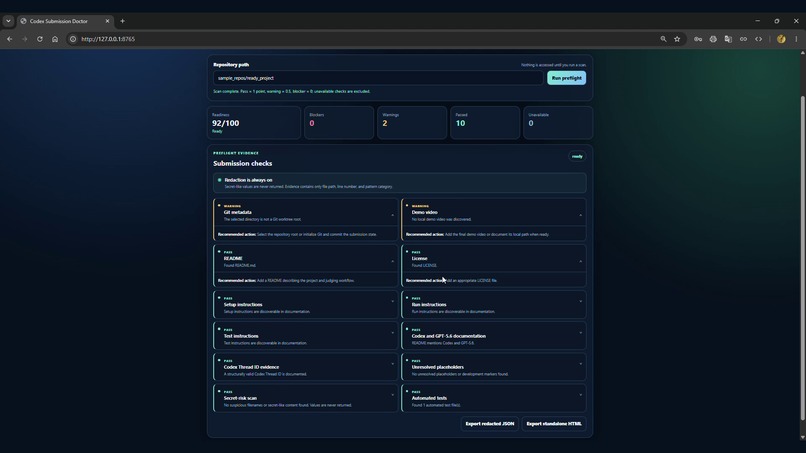This screenshot has width=806, height=453.
Task: Open the browser home page icon
Action: (55, 39)
